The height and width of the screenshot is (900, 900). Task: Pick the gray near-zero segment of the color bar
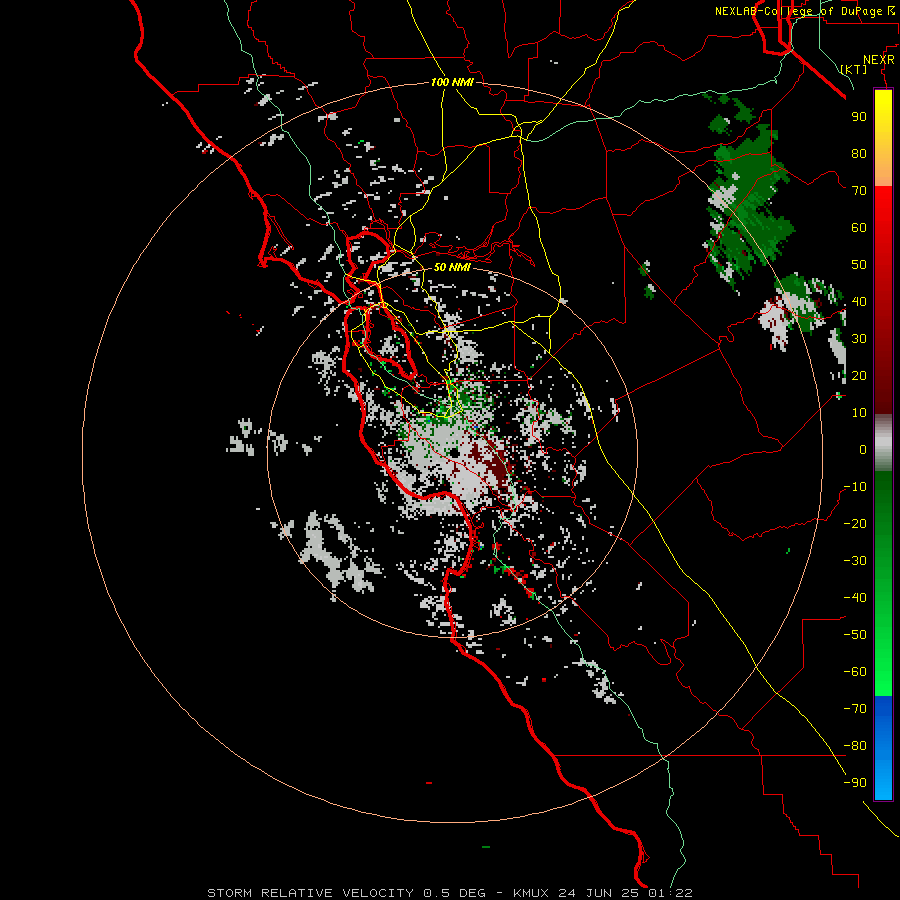883,442
